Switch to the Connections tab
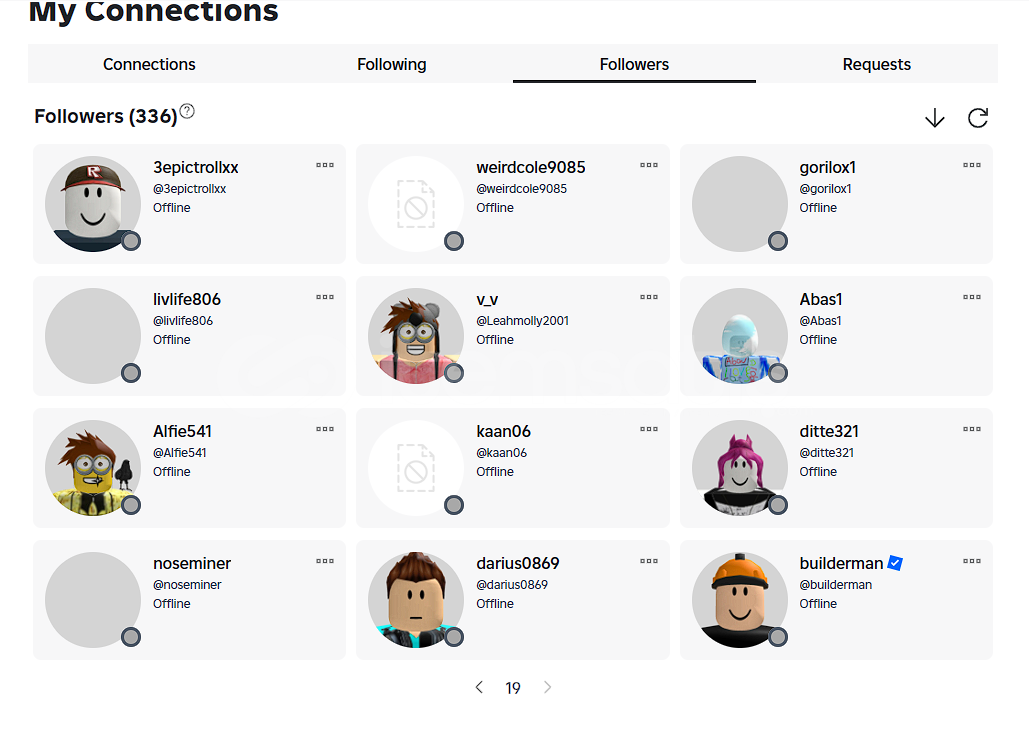1029x752 pixels. [x=149, y=64]
